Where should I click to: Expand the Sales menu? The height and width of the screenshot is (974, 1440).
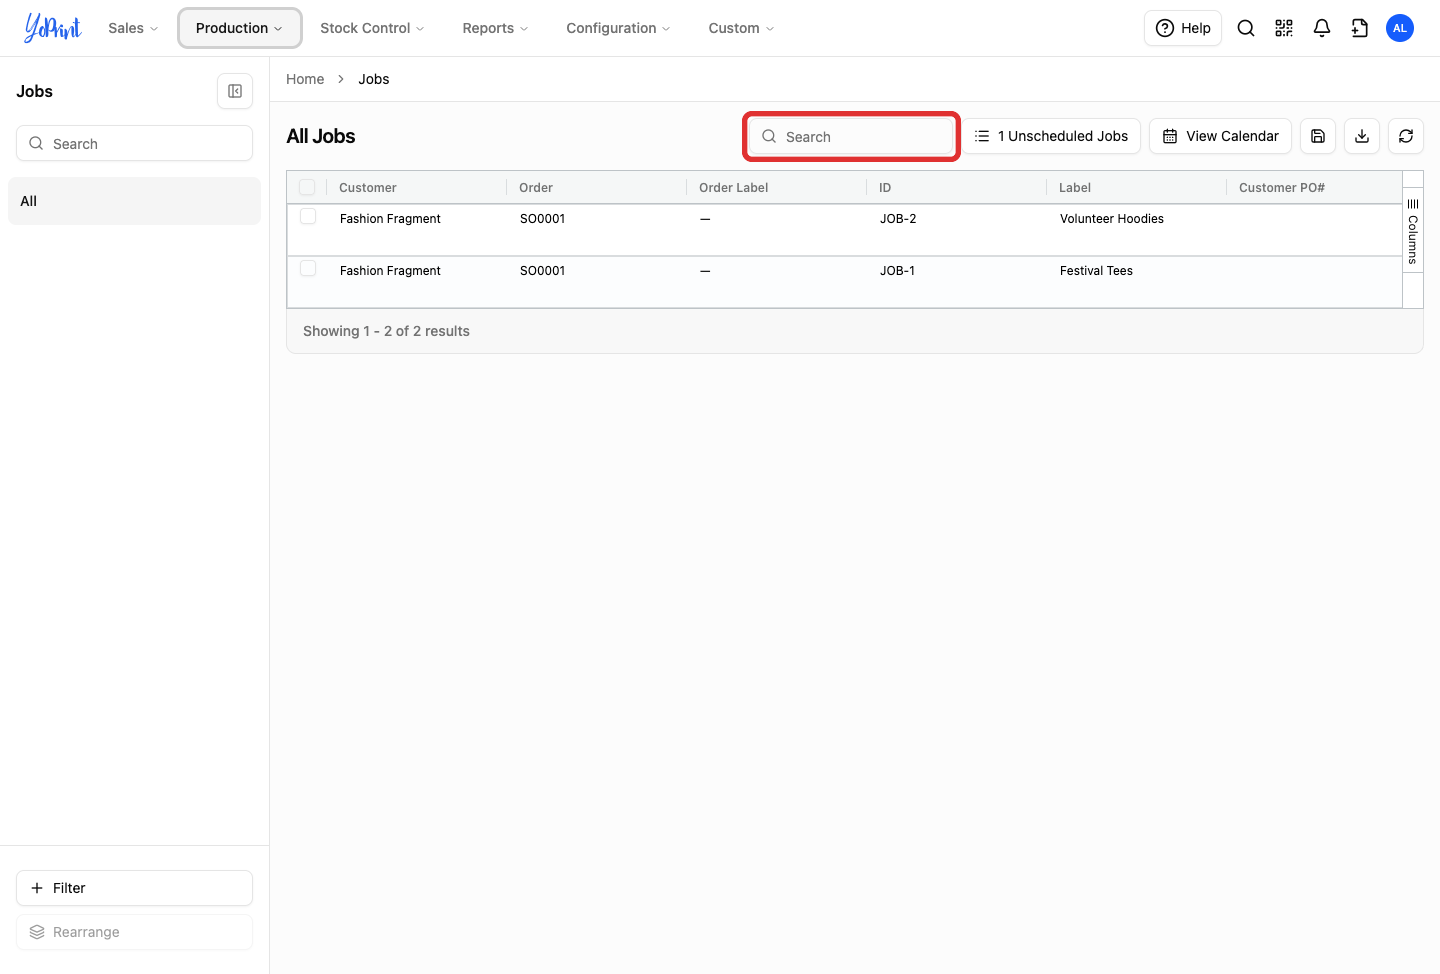point(133,28)
